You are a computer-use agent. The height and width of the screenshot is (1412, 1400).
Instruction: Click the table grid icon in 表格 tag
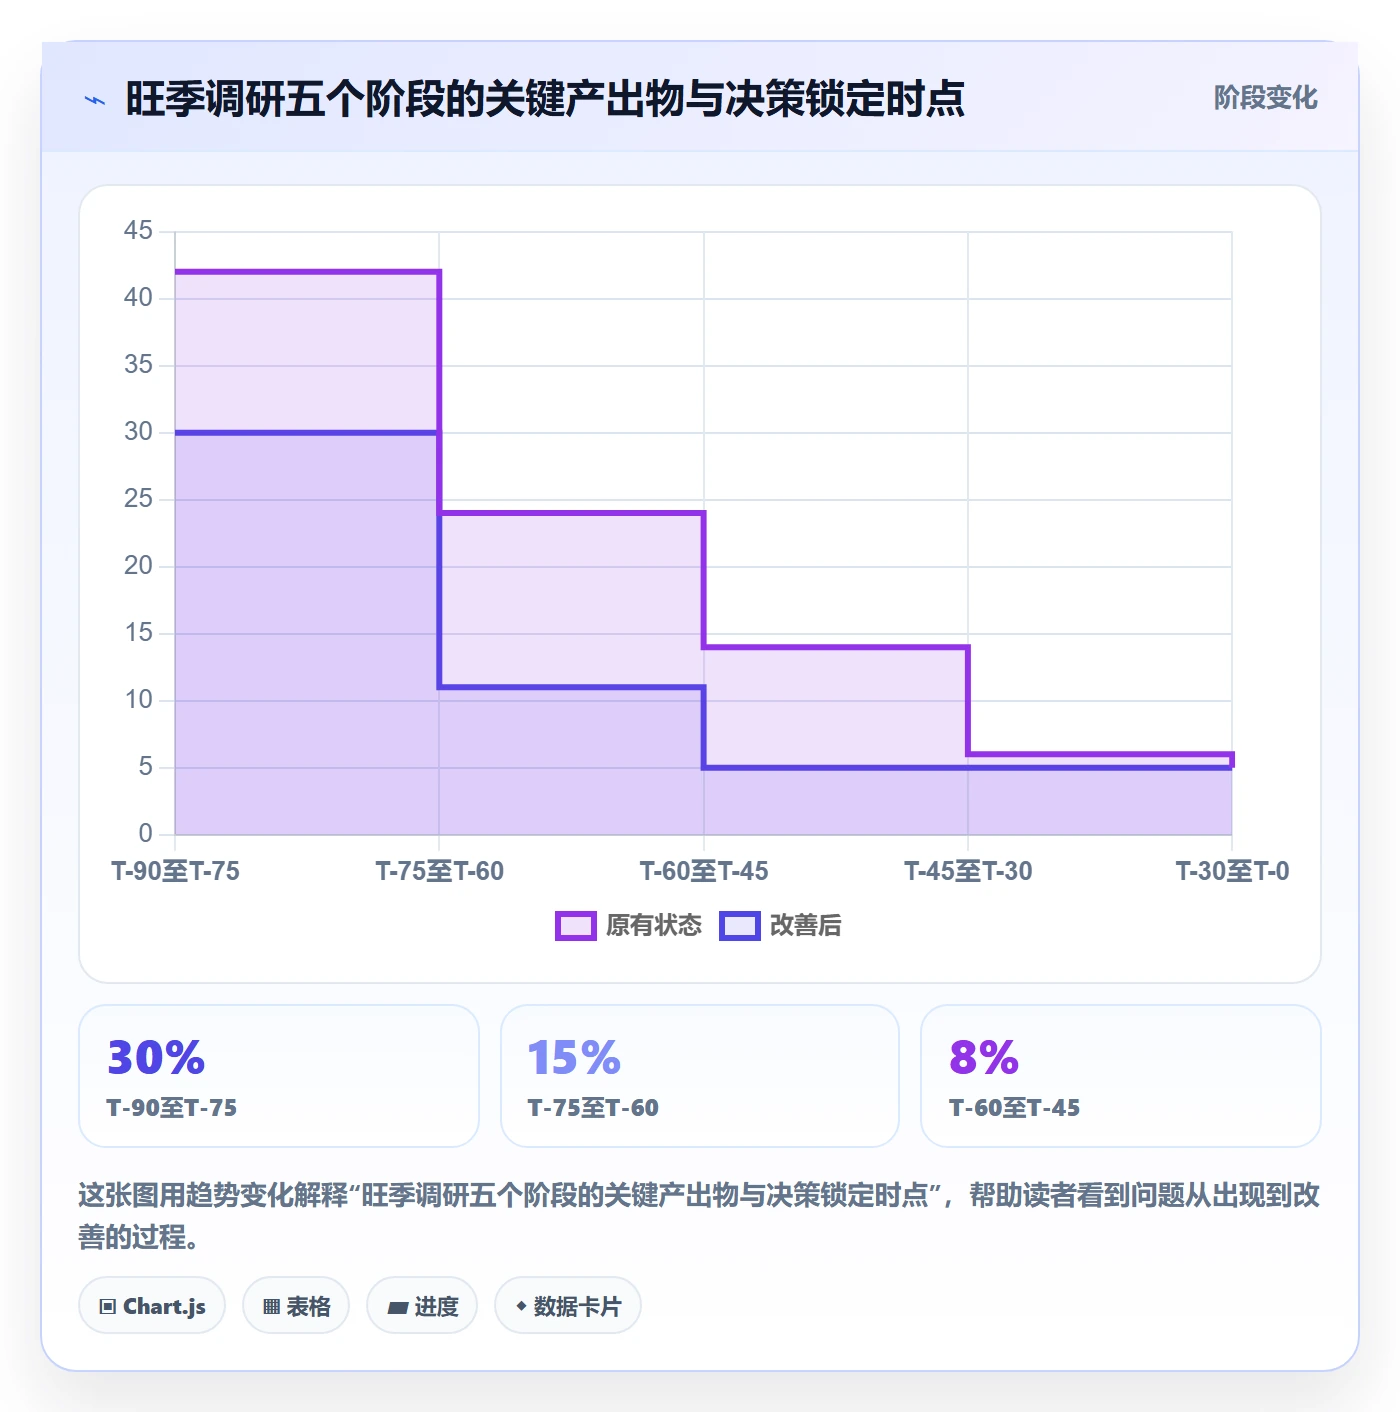(271, 1306)
